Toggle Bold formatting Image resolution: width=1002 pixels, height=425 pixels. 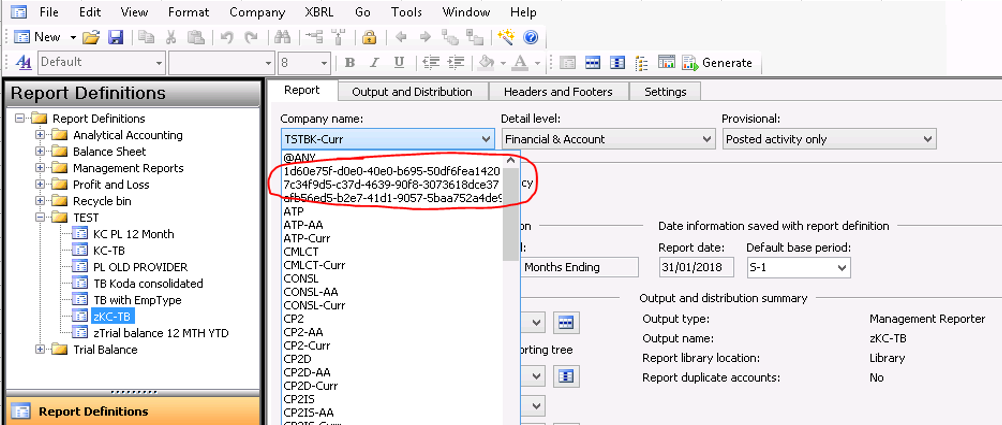click(x=350, y=63)
